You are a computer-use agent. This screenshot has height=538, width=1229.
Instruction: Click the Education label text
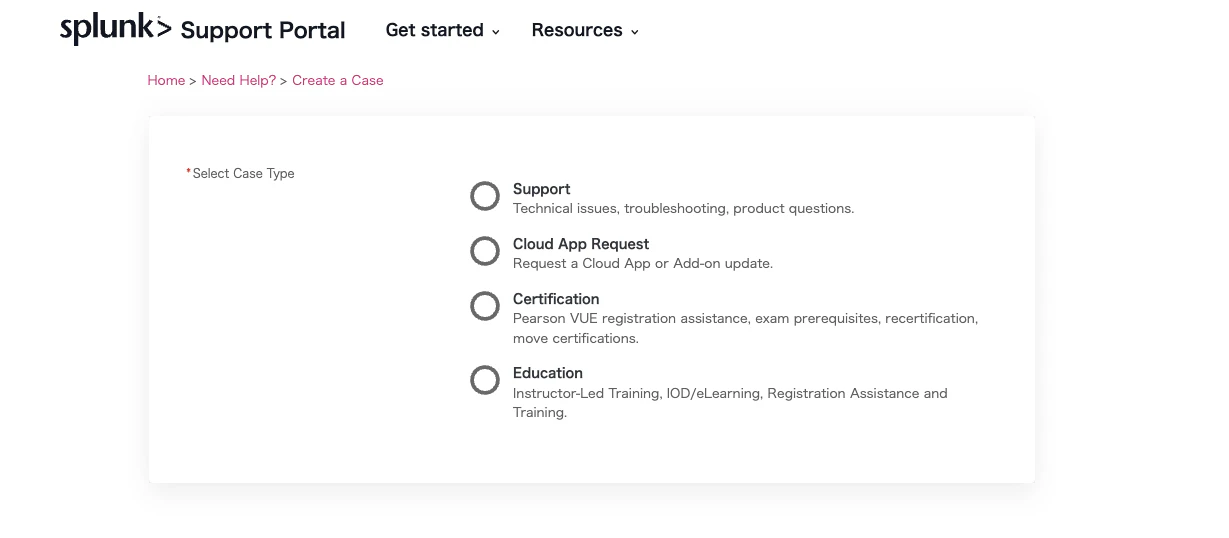tap(548, 373)
